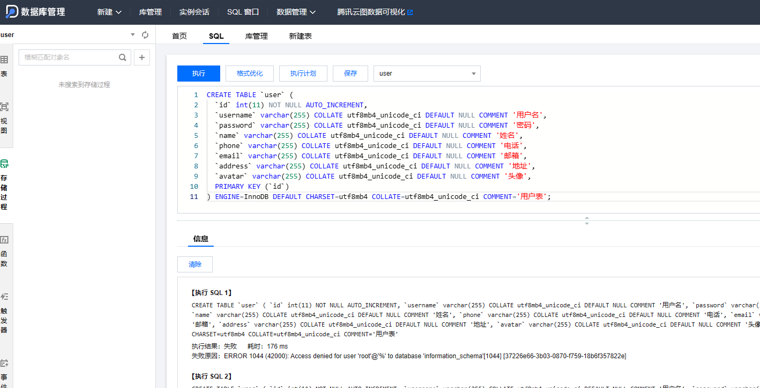Screen dimensions: 760x388
Task: Click the PRIMARY KEY line in the editor
Action: 252,186
